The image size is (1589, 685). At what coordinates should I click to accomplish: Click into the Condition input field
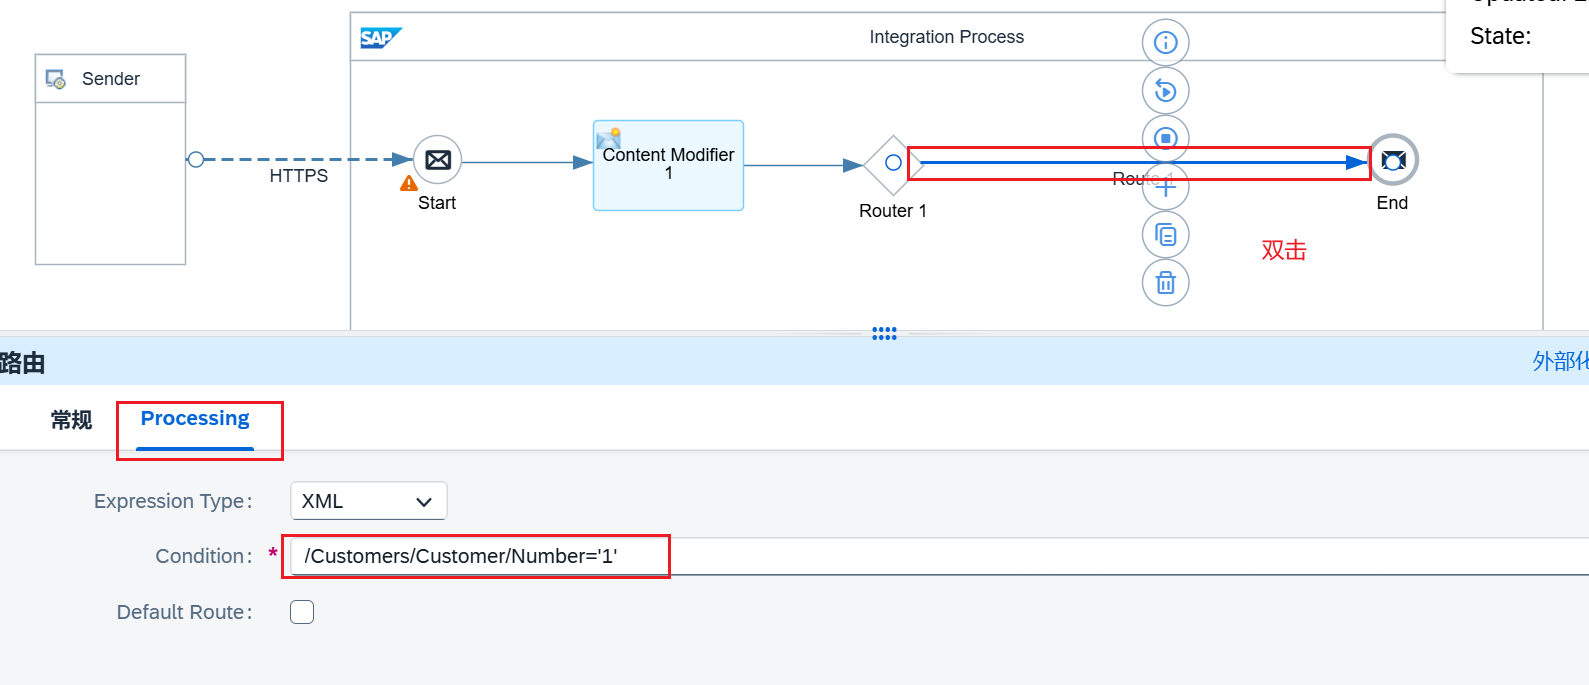pos(900,556)
